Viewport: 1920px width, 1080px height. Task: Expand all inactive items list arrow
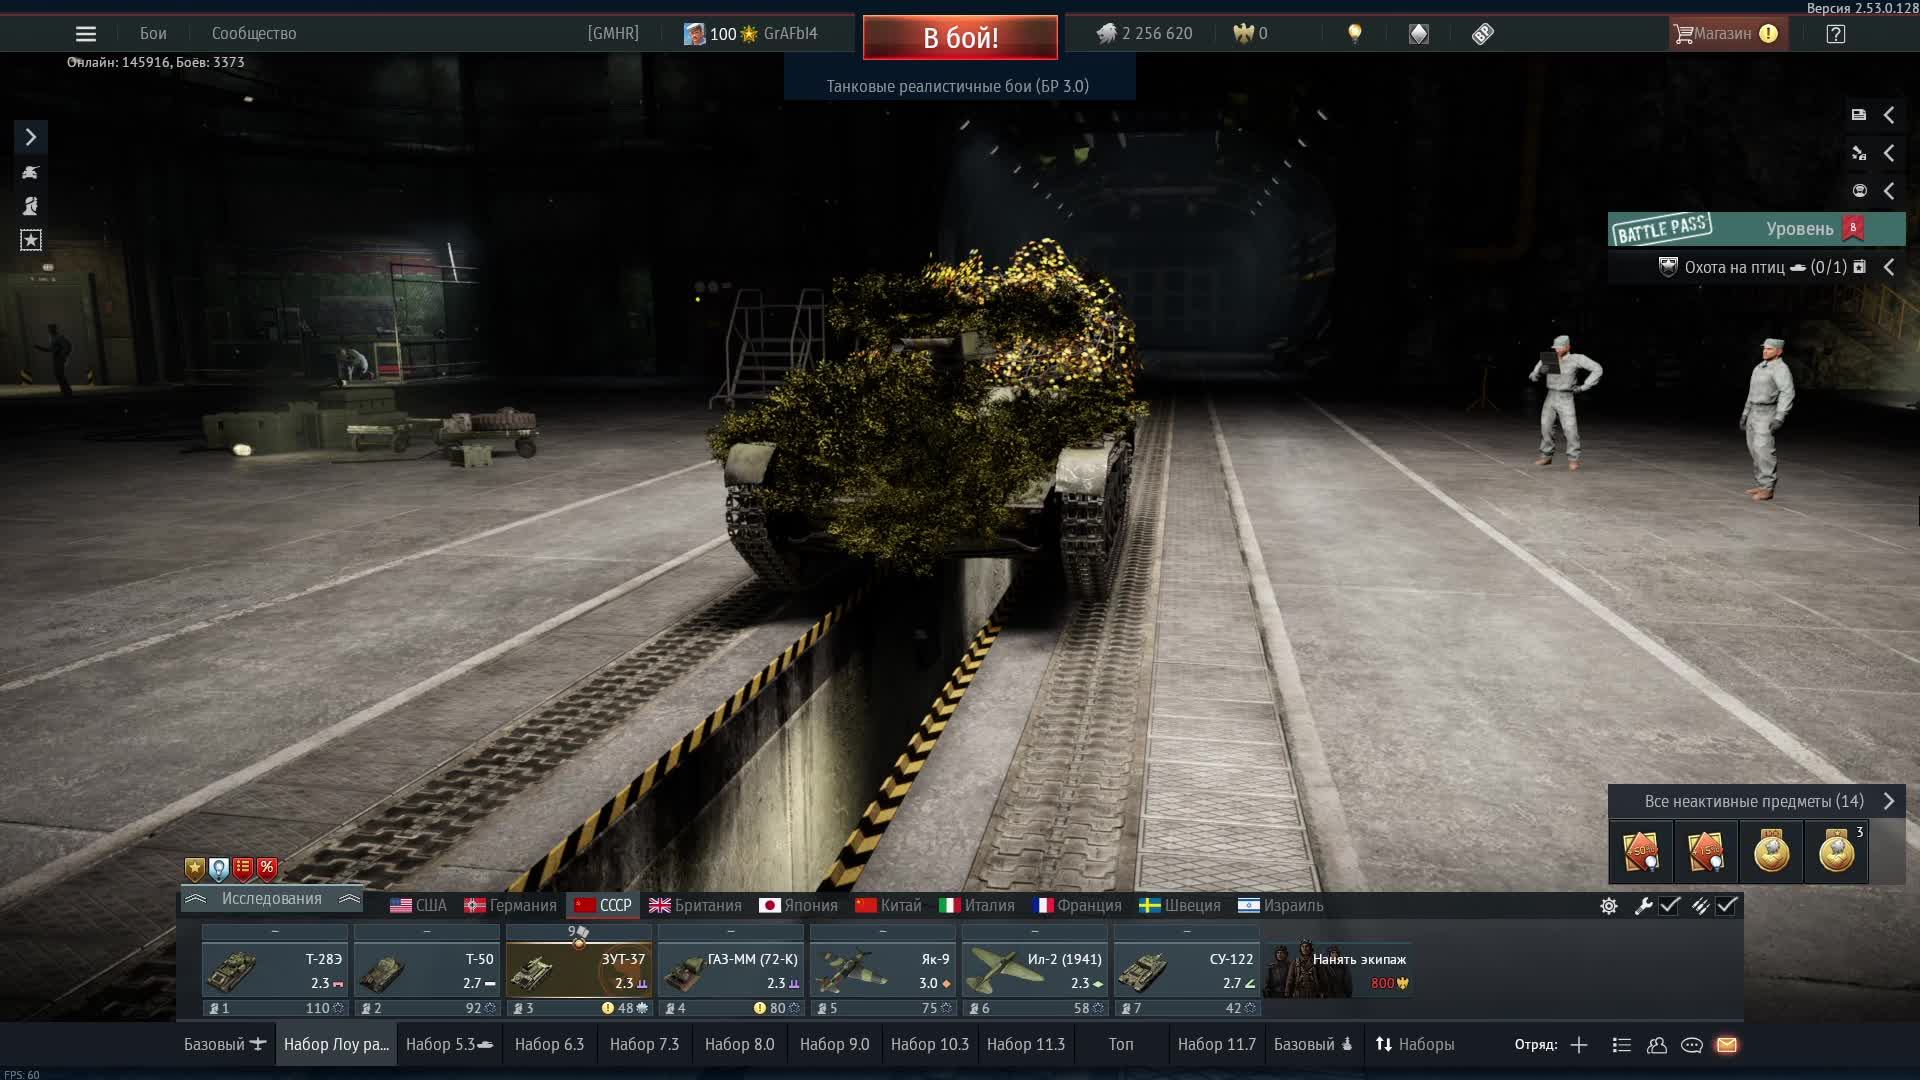pyautogui.click(x=1888, y=801)
